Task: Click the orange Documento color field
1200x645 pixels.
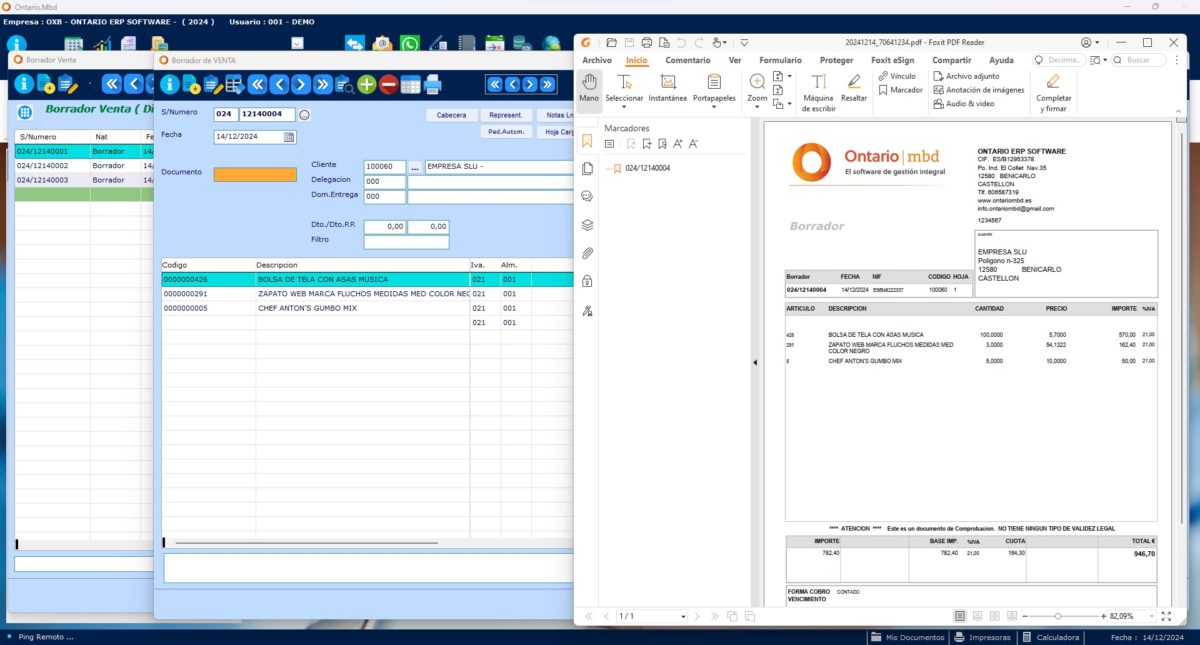Action: [255, 174]
